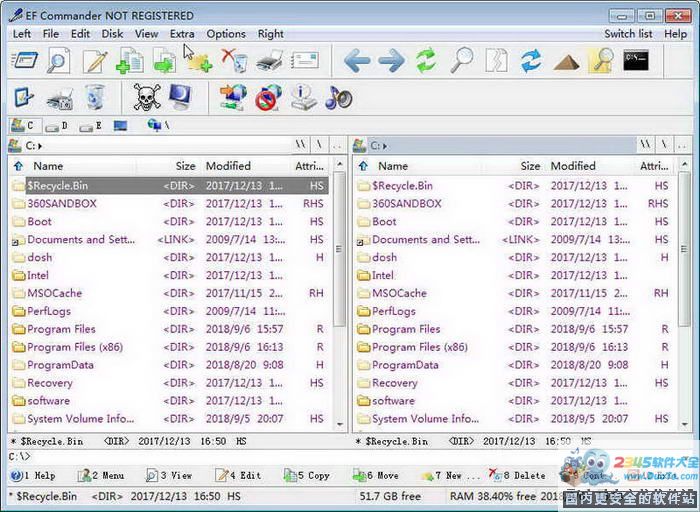Click the magnifier view file toolbar icon

[x=58, y=60]
